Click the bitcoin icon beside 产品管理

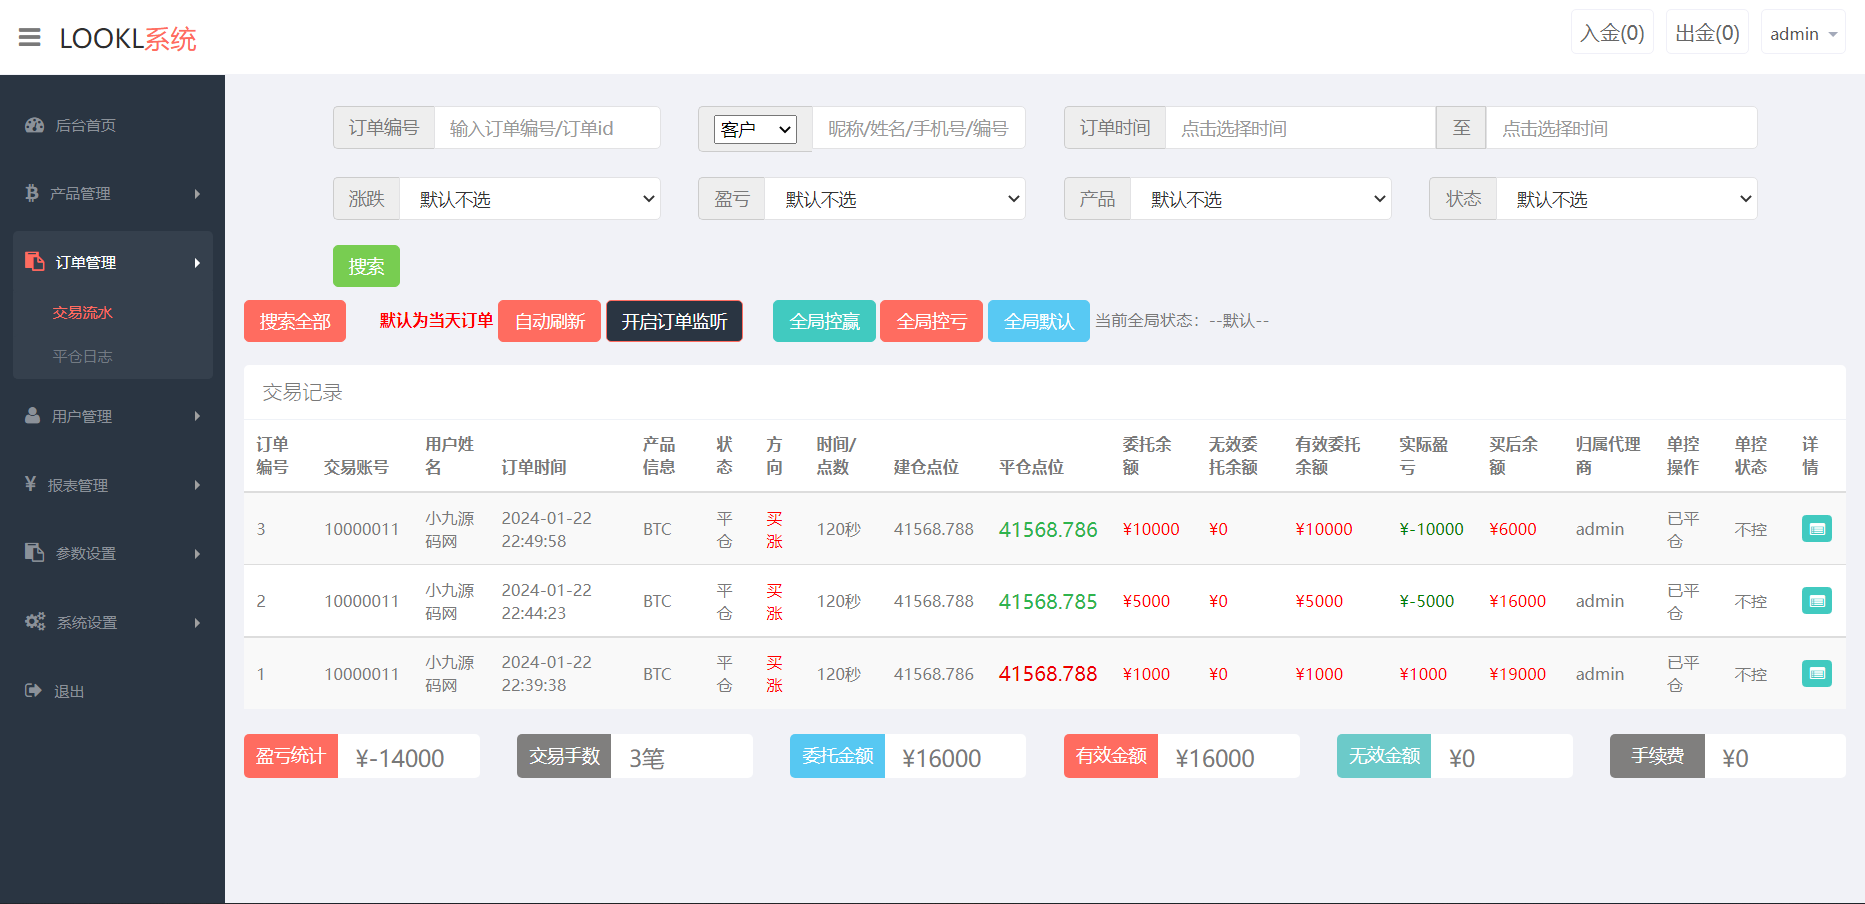point(32,193)
